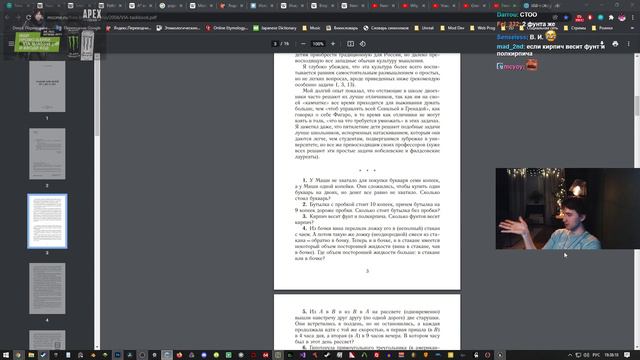Open Online Etymology bookmark
640x360 pixels.
227,28
